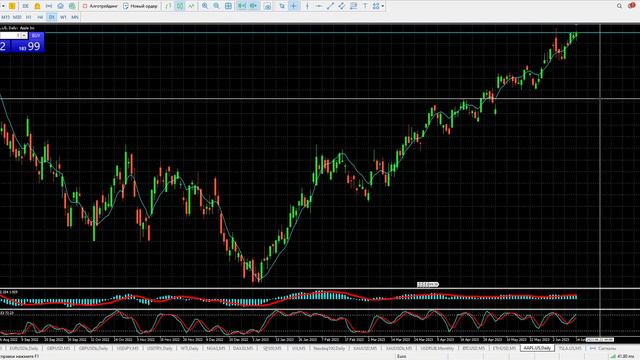Screen dimensions: 640x360
Task: Select the W1 timeframe
Action: pos(63,17)
